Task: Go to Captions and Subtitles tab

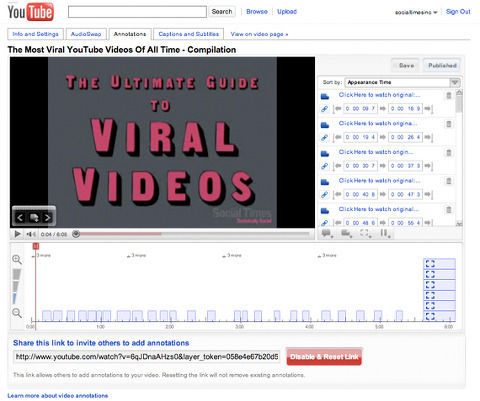Action: (189, 34)
